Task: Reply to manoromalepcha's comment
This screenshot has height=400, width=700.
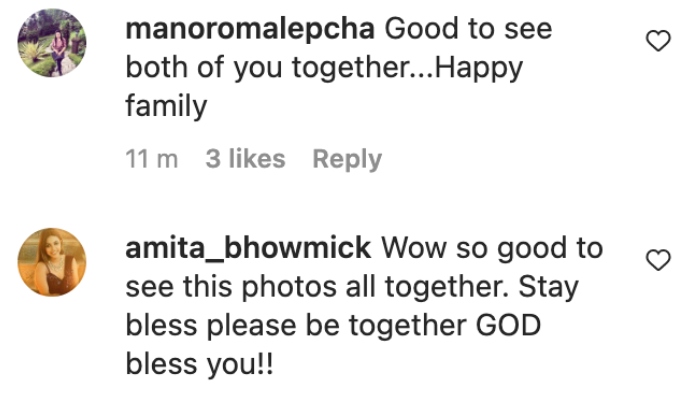Action: click(346, 159)
